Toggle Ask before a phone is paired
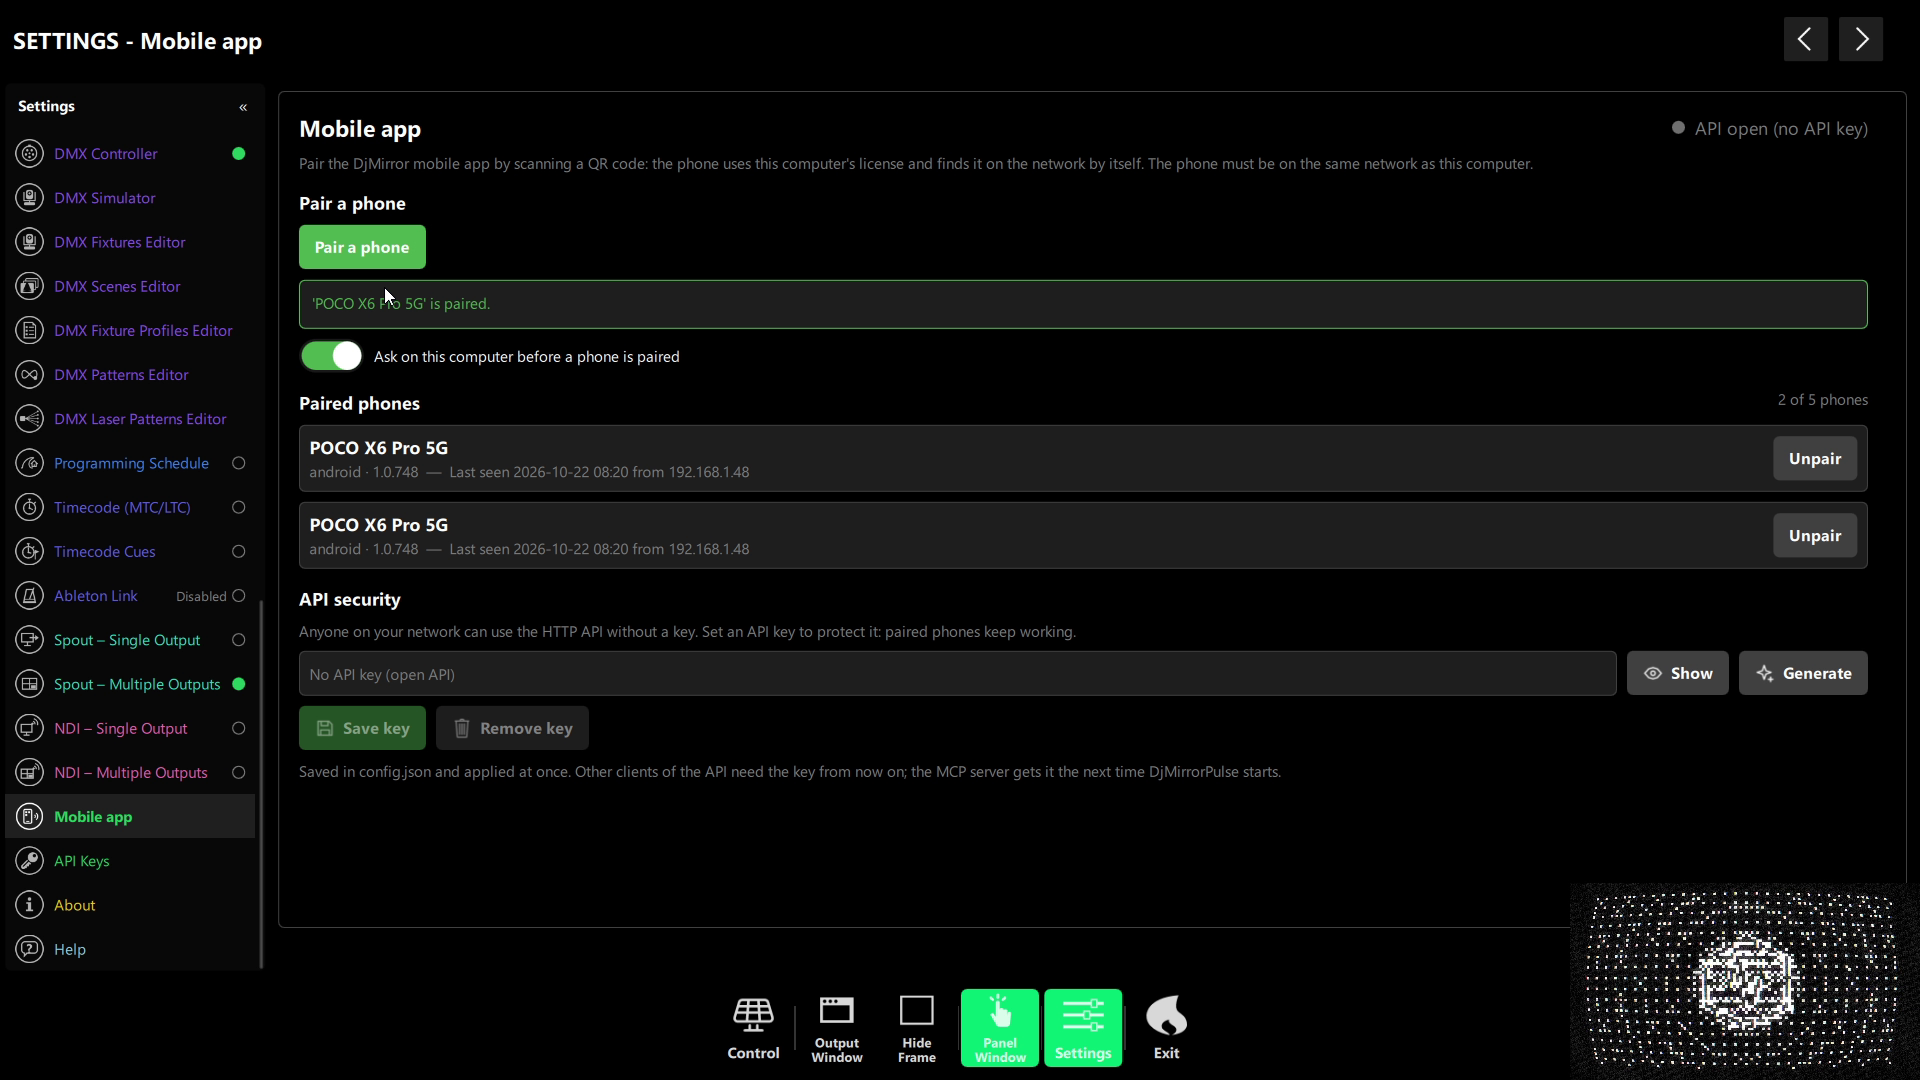 click(331, 356)
